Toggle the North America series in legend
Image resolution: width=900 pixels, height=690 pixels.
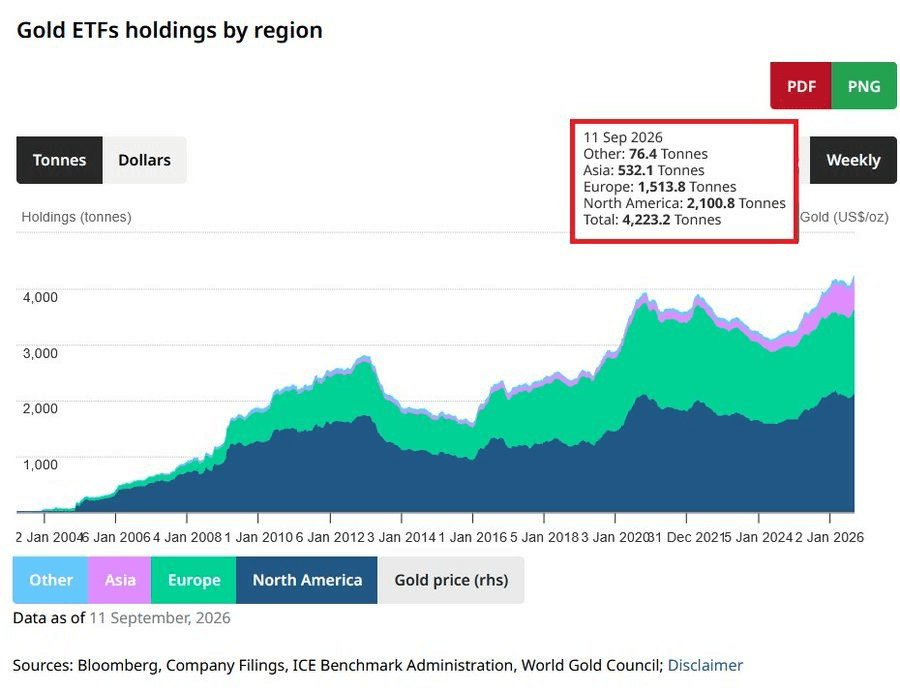[307, 580]
